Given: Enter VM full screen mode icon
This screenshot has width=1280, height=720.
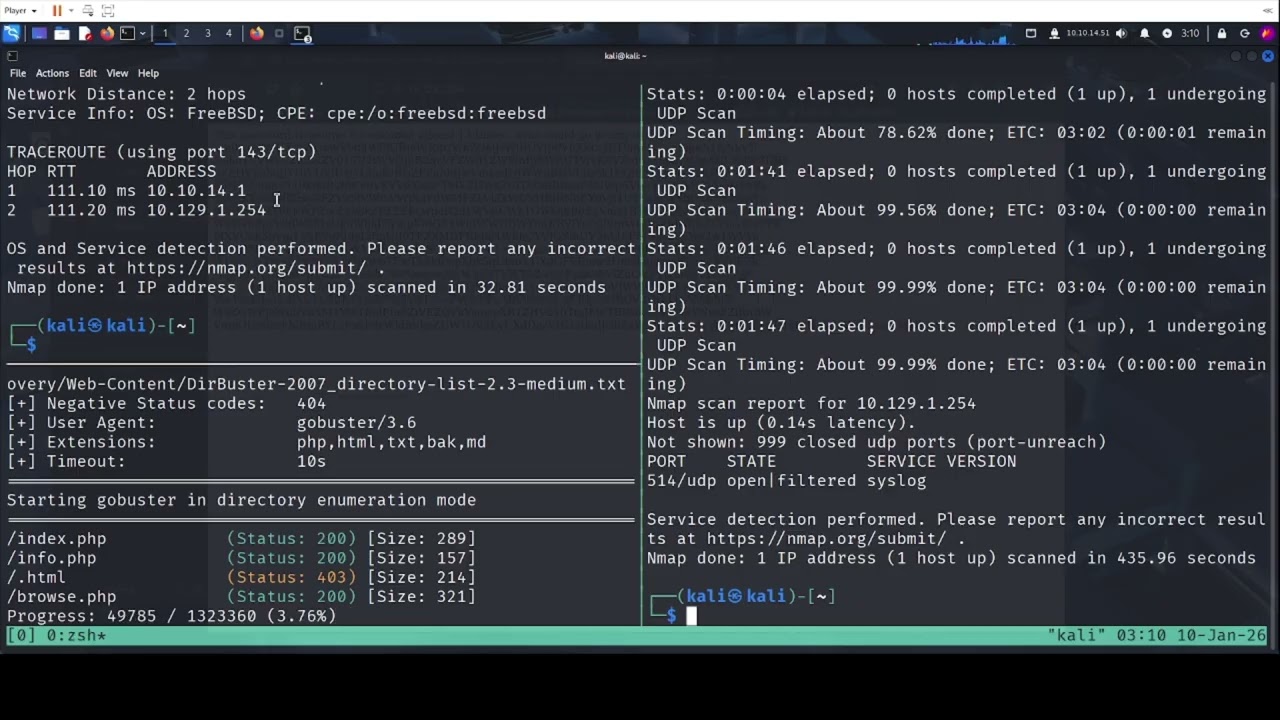Looking at the screenshot, I should pos(108,10).
